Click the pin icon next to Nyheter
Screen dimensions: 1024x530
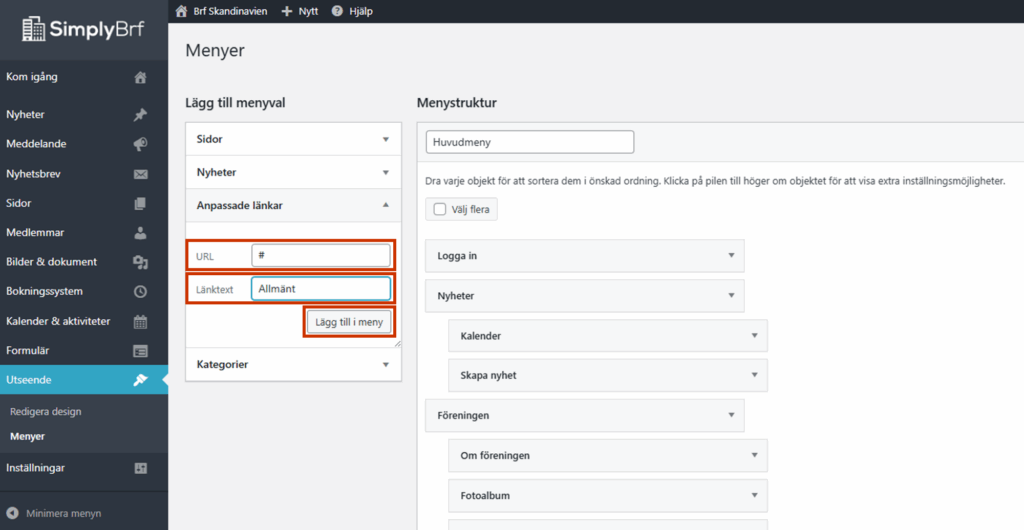(140, 115)
